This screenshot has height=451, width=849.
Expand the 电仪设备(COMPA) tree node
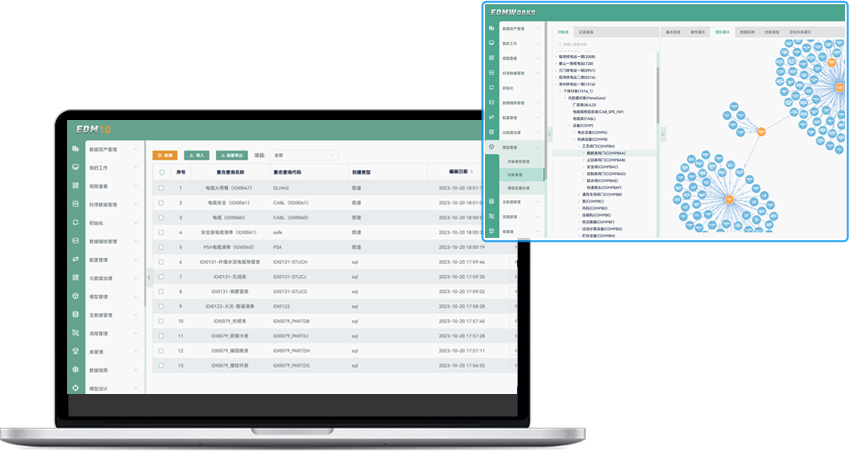[x=574, y=133]
